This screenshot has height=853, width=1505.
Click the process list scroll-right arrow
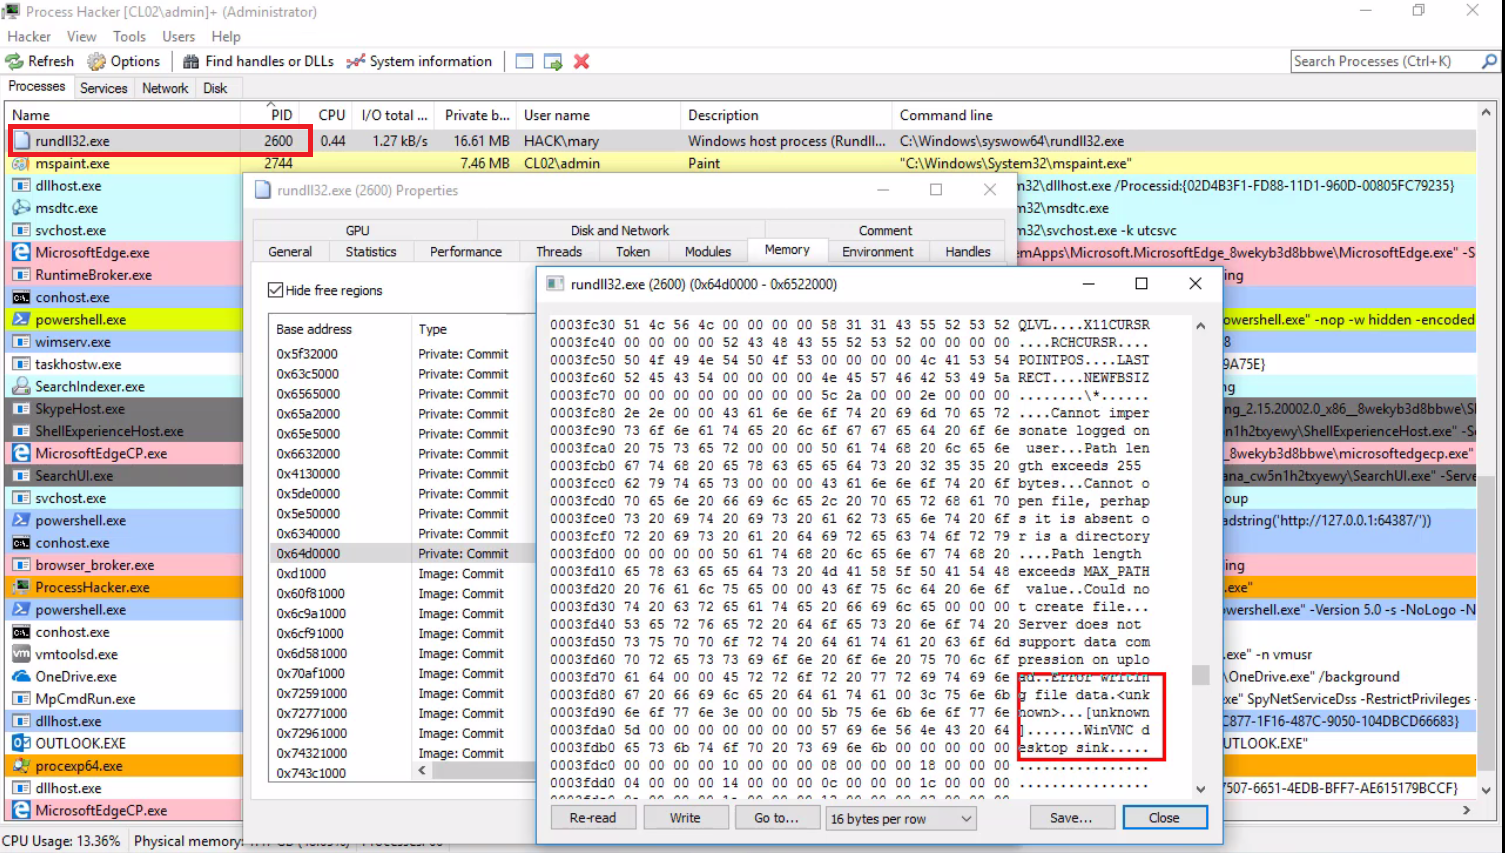[1466, 810]
